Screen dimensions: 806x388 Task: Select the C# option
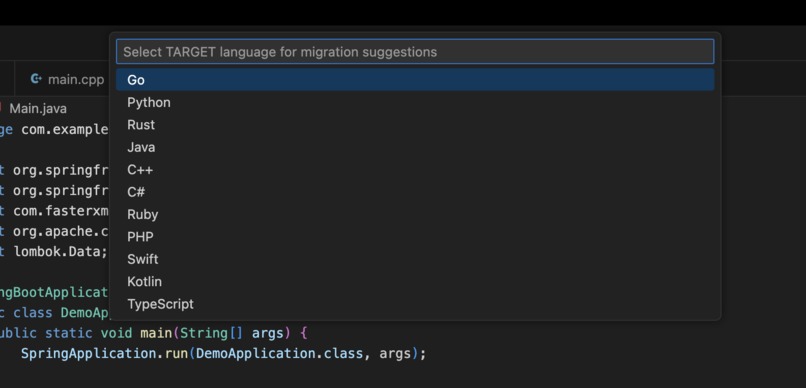point(415,192)
